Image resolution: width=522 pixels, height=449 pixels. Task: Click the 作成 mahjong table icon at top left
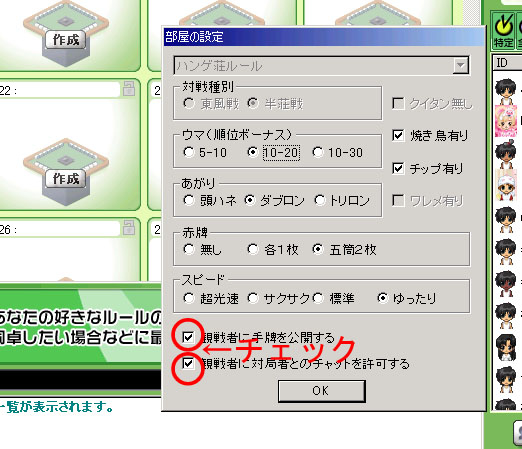point(66,35)
